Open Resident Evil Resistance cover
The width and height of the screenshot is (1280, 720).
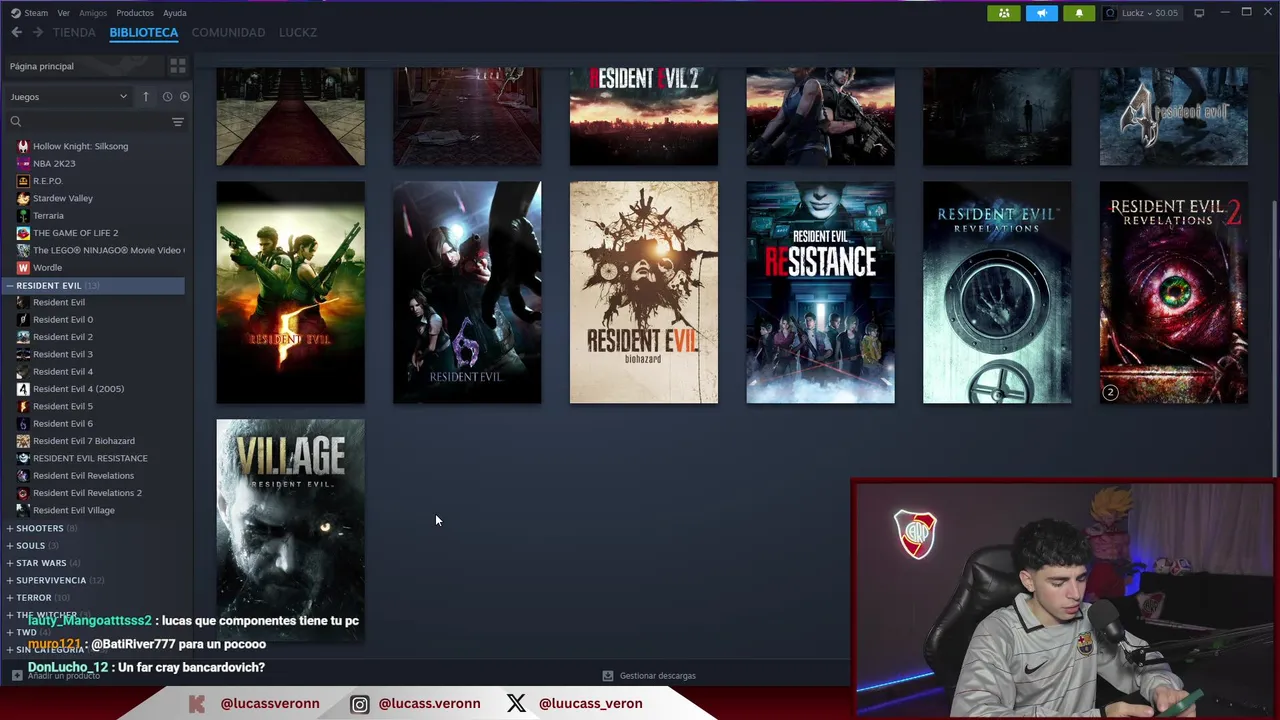click(x=820, y=292)
